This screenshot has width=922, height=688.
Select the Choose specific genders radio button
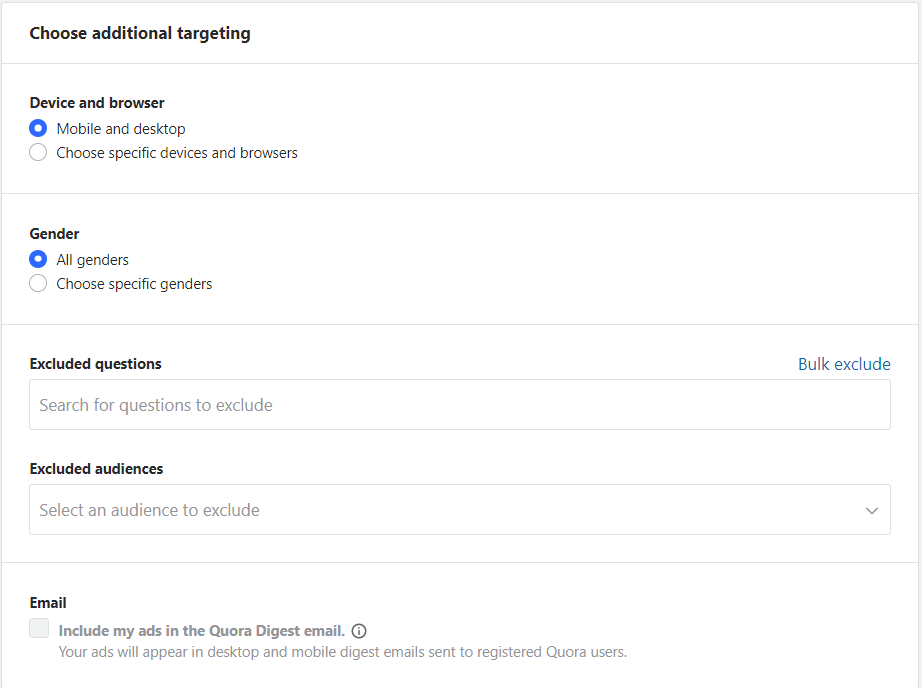point(38,283)
